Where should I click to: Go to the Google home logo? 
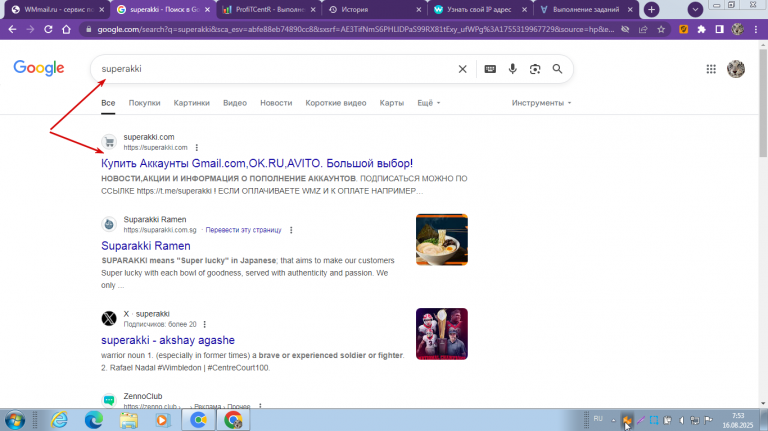[x=39, y=68]
